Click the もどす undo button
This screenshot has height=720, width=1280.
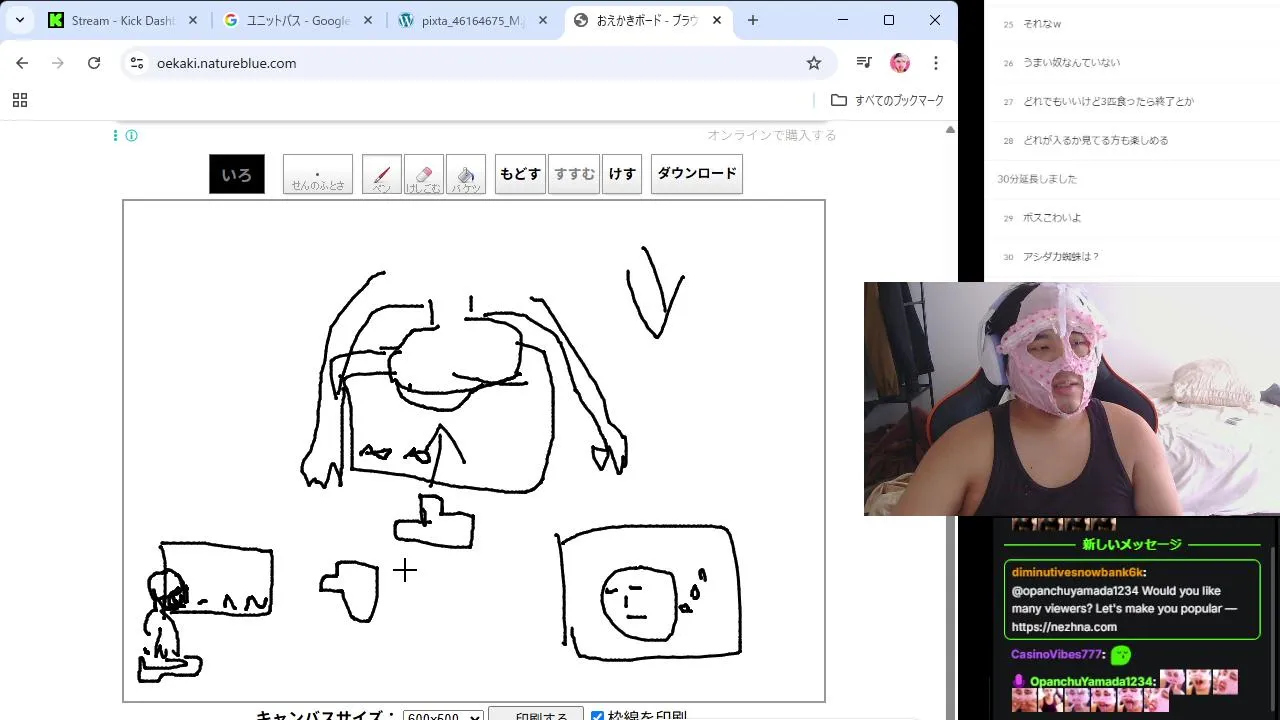tap(520, 174)
